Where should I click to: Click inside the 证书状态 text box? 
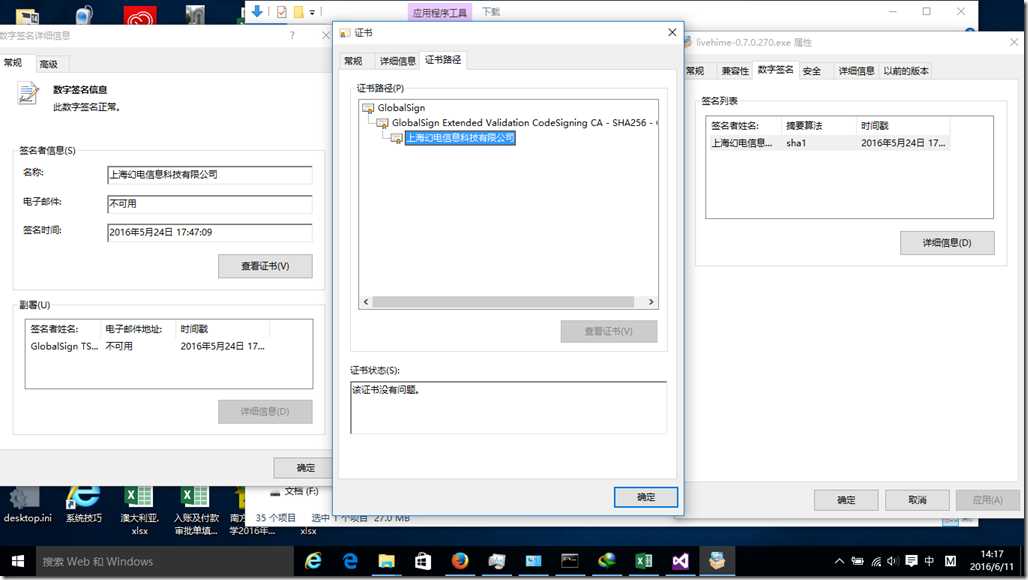[x=508, y=407]
